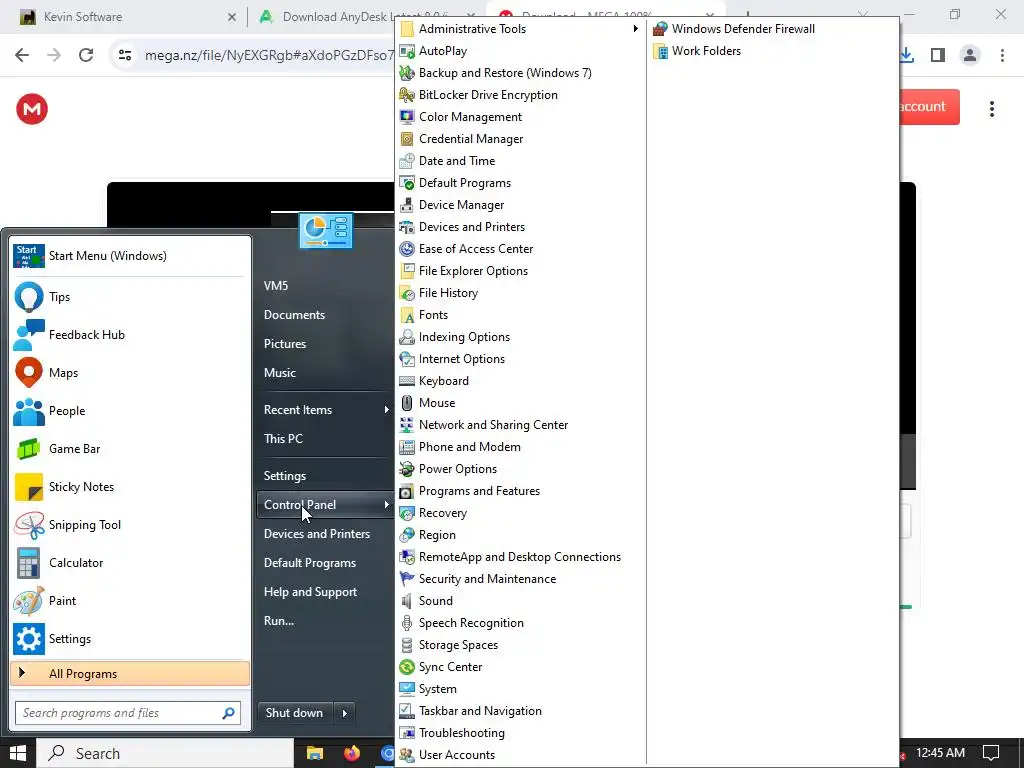Select Pictures in start menu
Viewport: 1024px width, 768px height.
[285, 344]
